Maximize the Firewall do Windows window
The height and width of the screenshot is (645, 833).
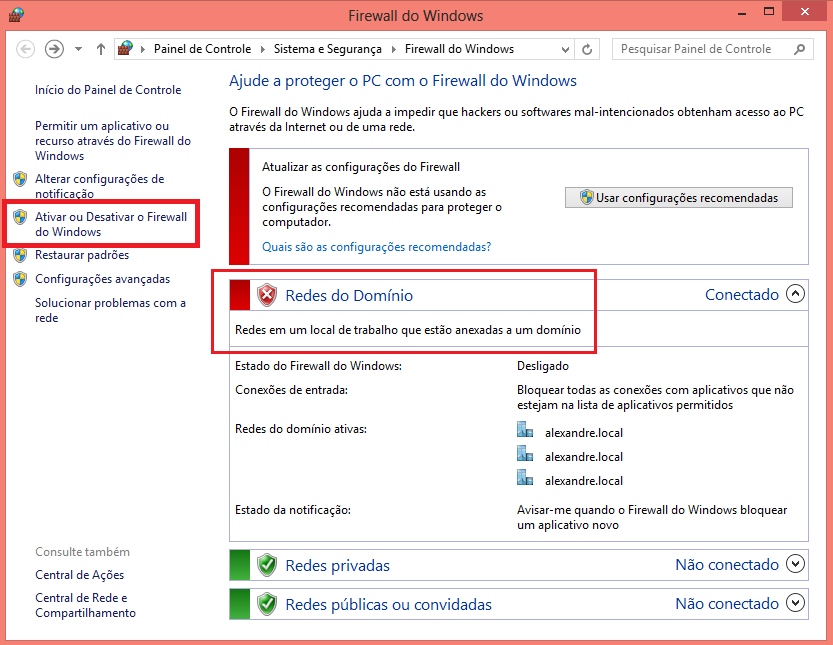pyautogui.click(x=769, y=12)
